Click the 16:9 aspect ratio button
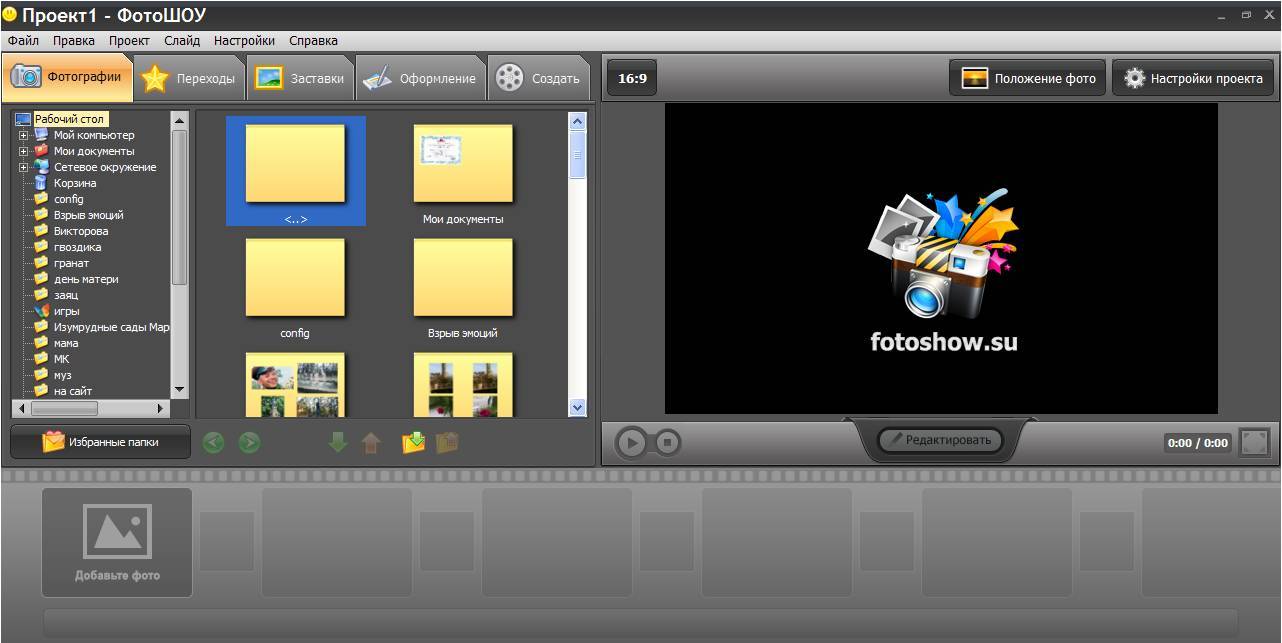This screenshot has width=1282, height=643. tap(632, 78)
